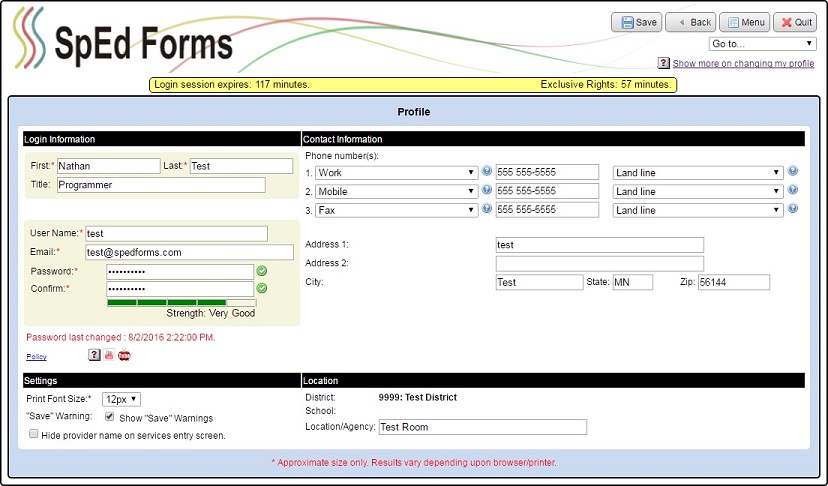828x486 pixels.
Task: Open first Land line dropdown for Work phone
Action: (697, 172)
